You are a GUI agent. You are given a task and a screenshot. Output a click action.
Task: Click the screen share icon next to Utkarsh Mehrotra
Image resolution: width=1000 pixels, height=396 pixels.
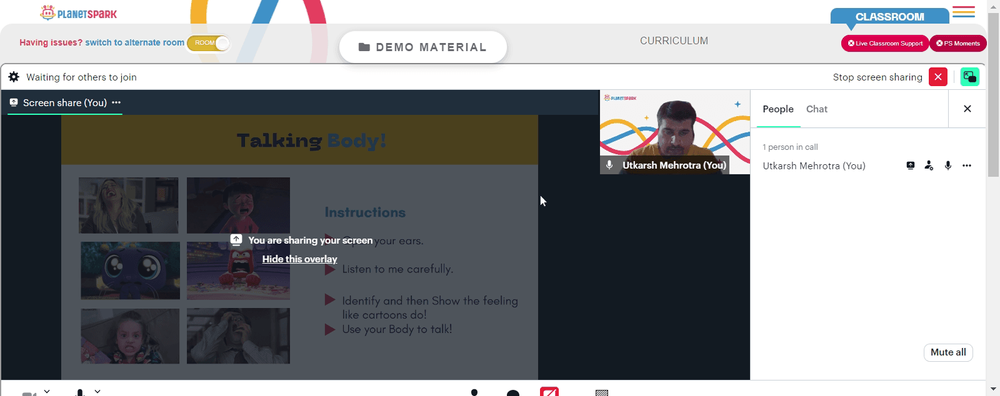point(910,166)
